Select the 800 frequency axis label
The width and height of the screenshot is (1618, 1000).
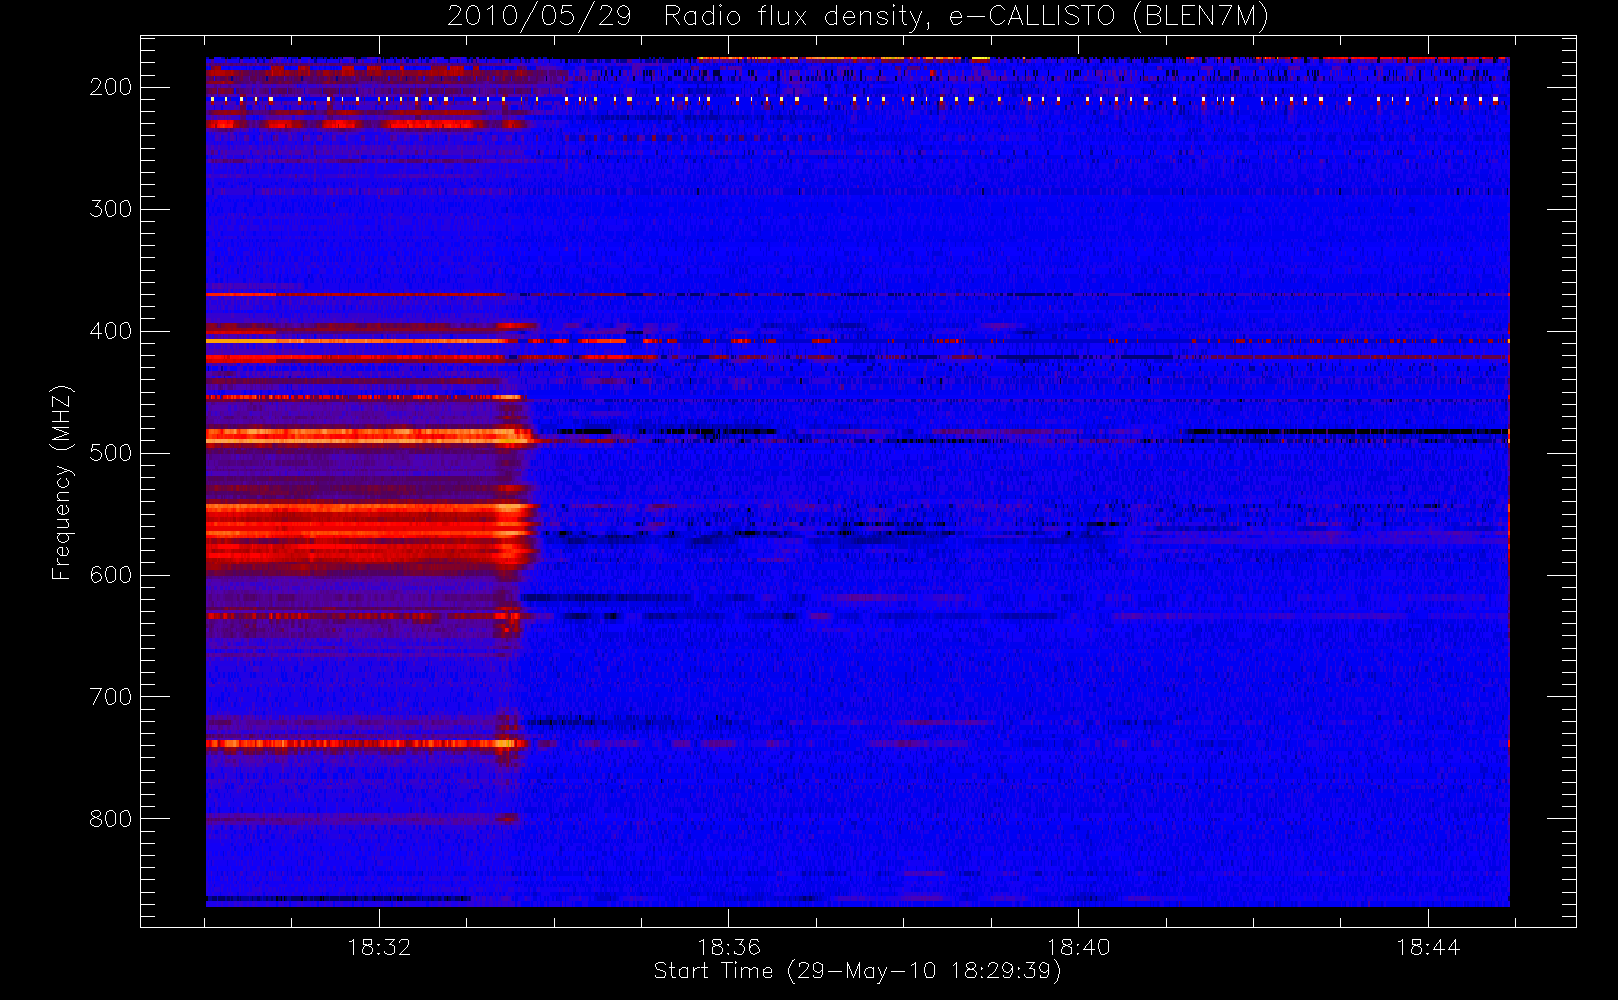click(x=110, y=819)
